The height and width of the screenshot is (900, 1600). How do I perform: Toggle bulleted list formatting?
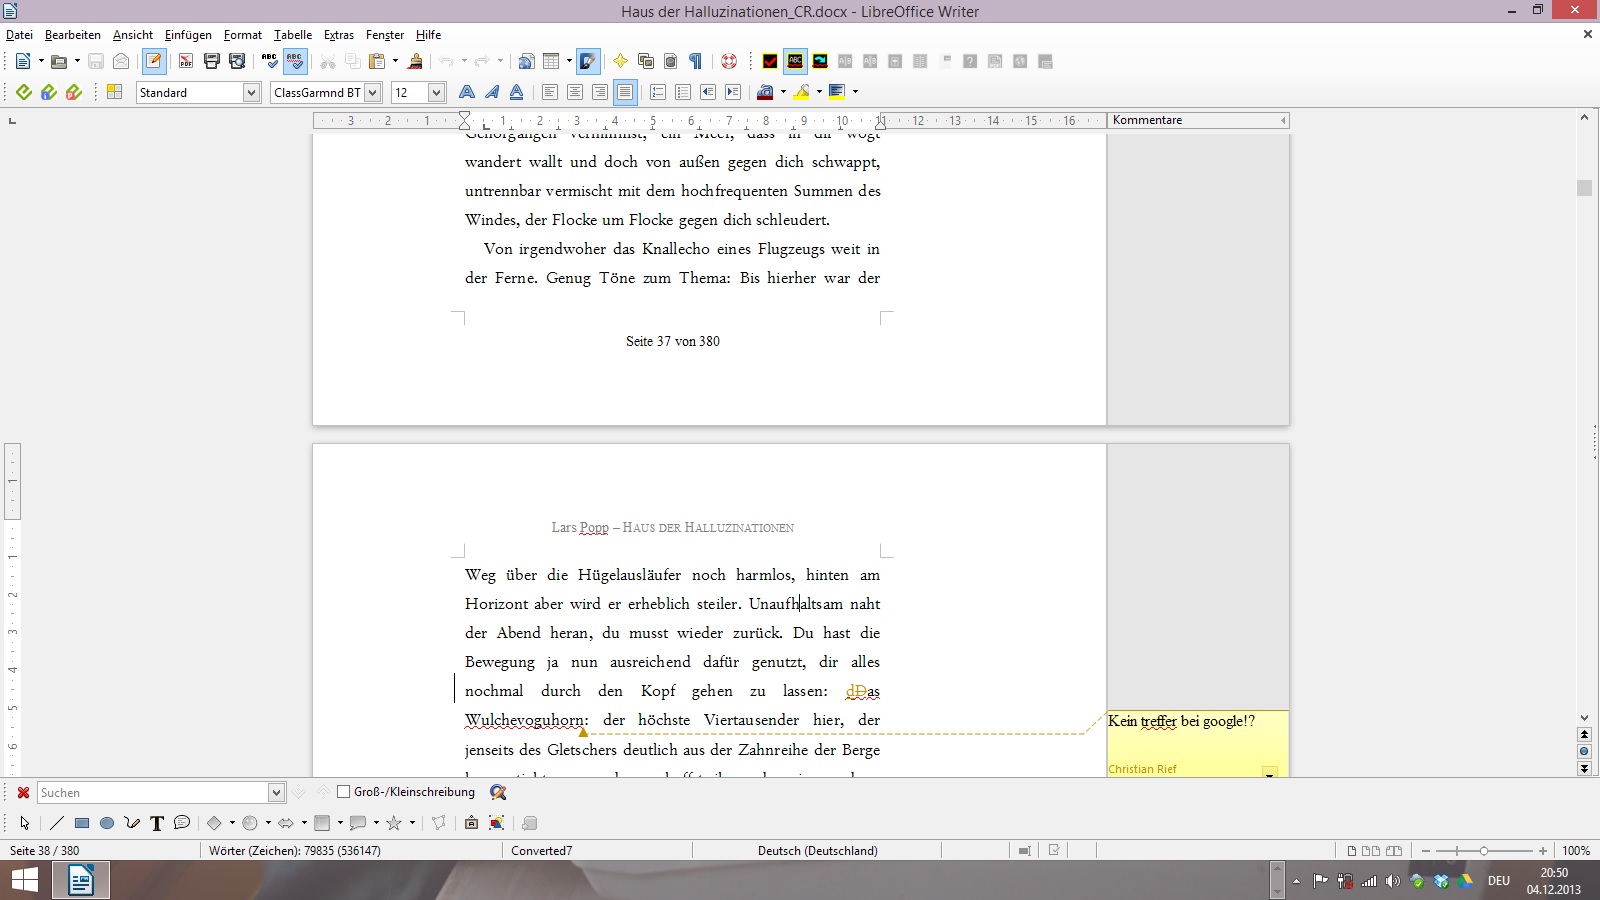tap(683, 92)
